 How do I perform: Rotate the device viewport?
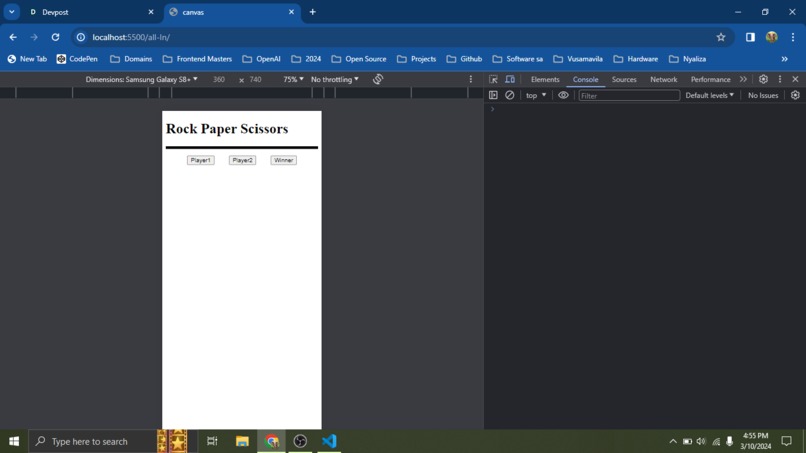(x=378, y=79)
